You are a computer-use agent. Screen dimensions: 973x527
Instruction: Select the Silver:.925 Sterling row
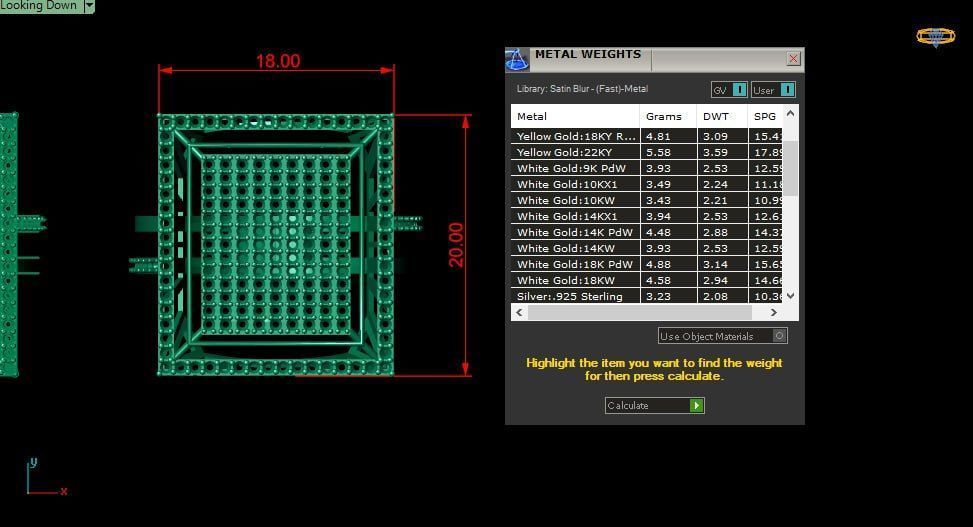(647, 296)
